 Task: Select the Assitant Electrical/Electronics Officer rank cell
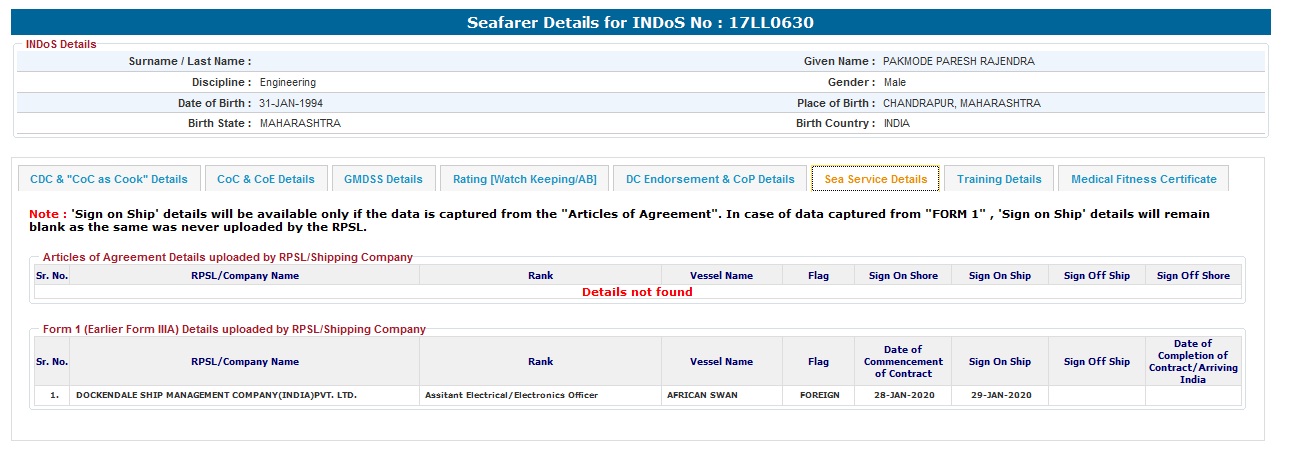(511, 395)
